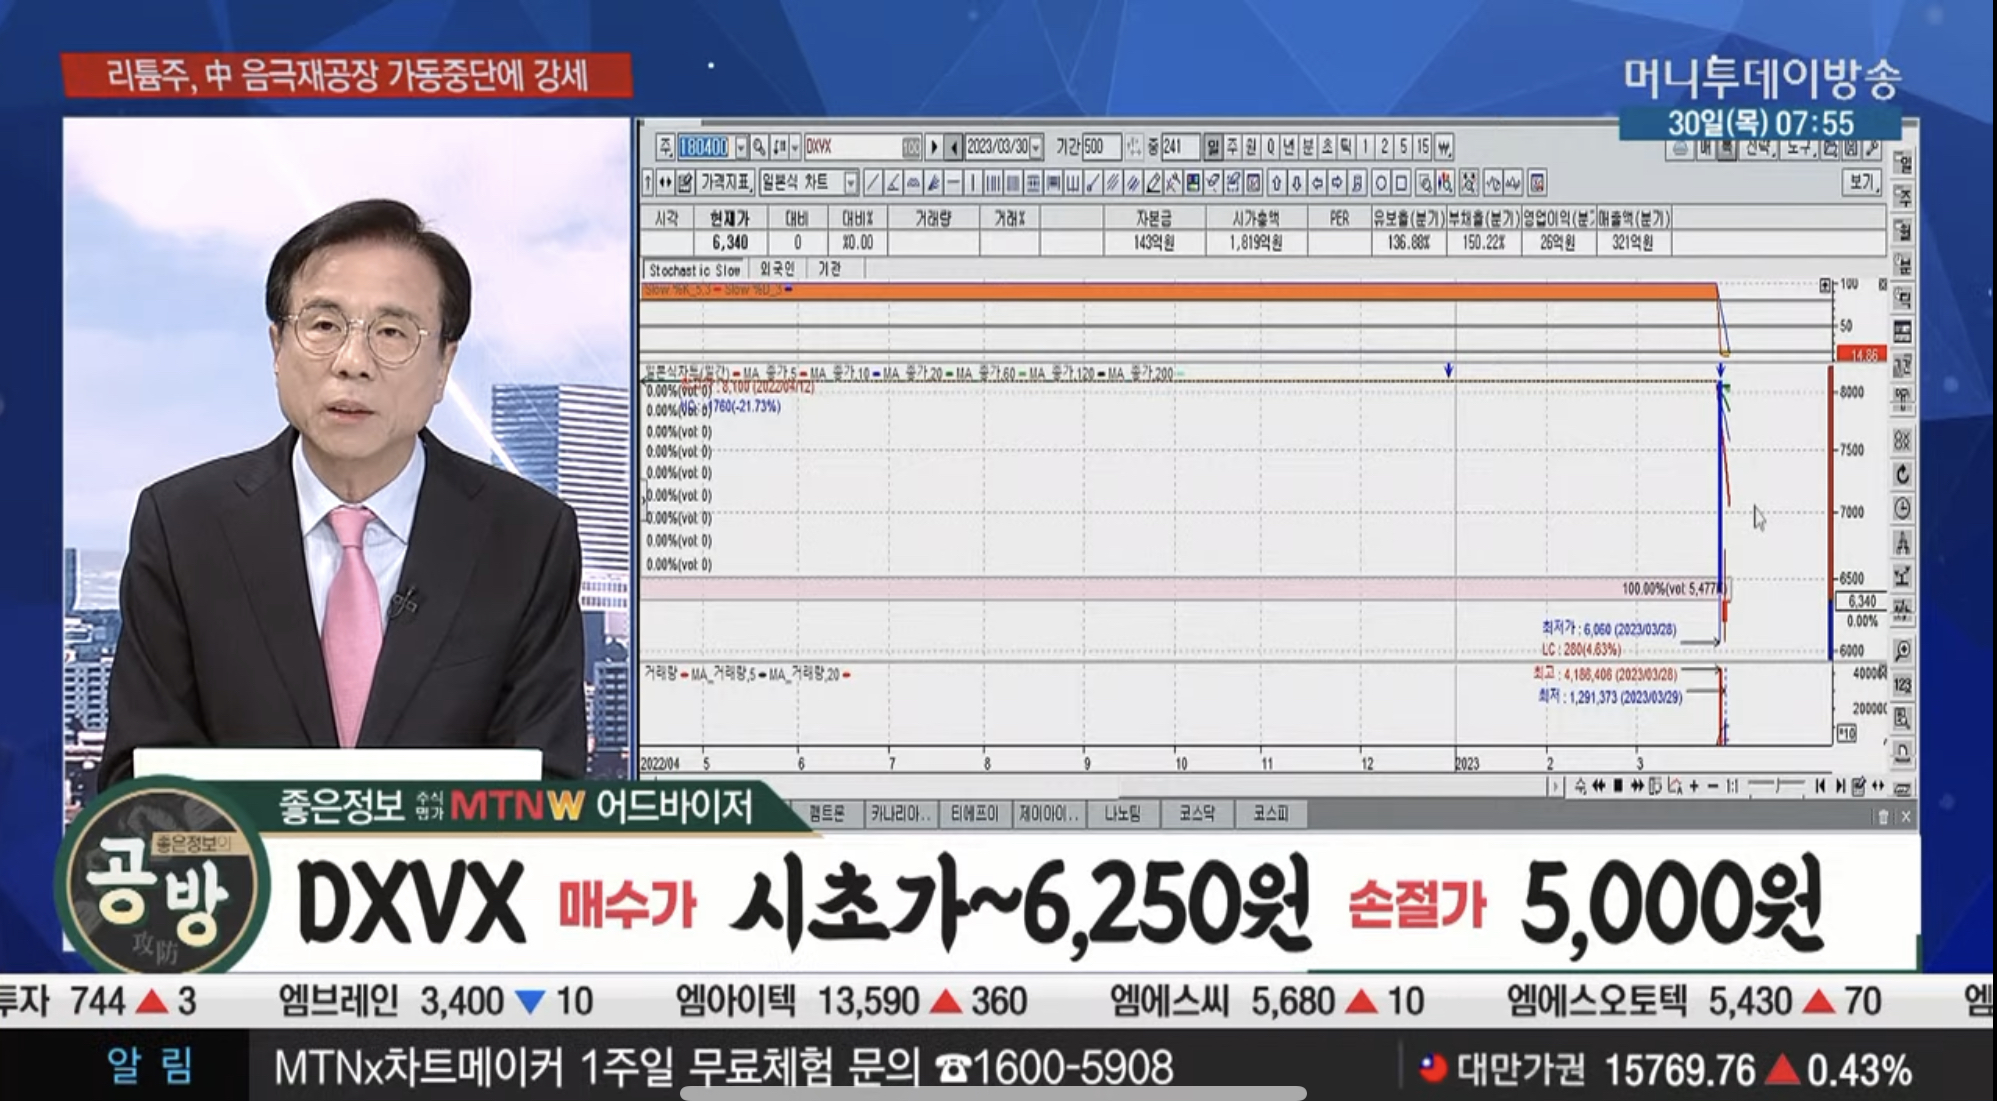Image resolution: width=1997 pixels, height=1101 pixels.
Task: Zoom out chart with minus icon
Action: (x=1713, y=786)
